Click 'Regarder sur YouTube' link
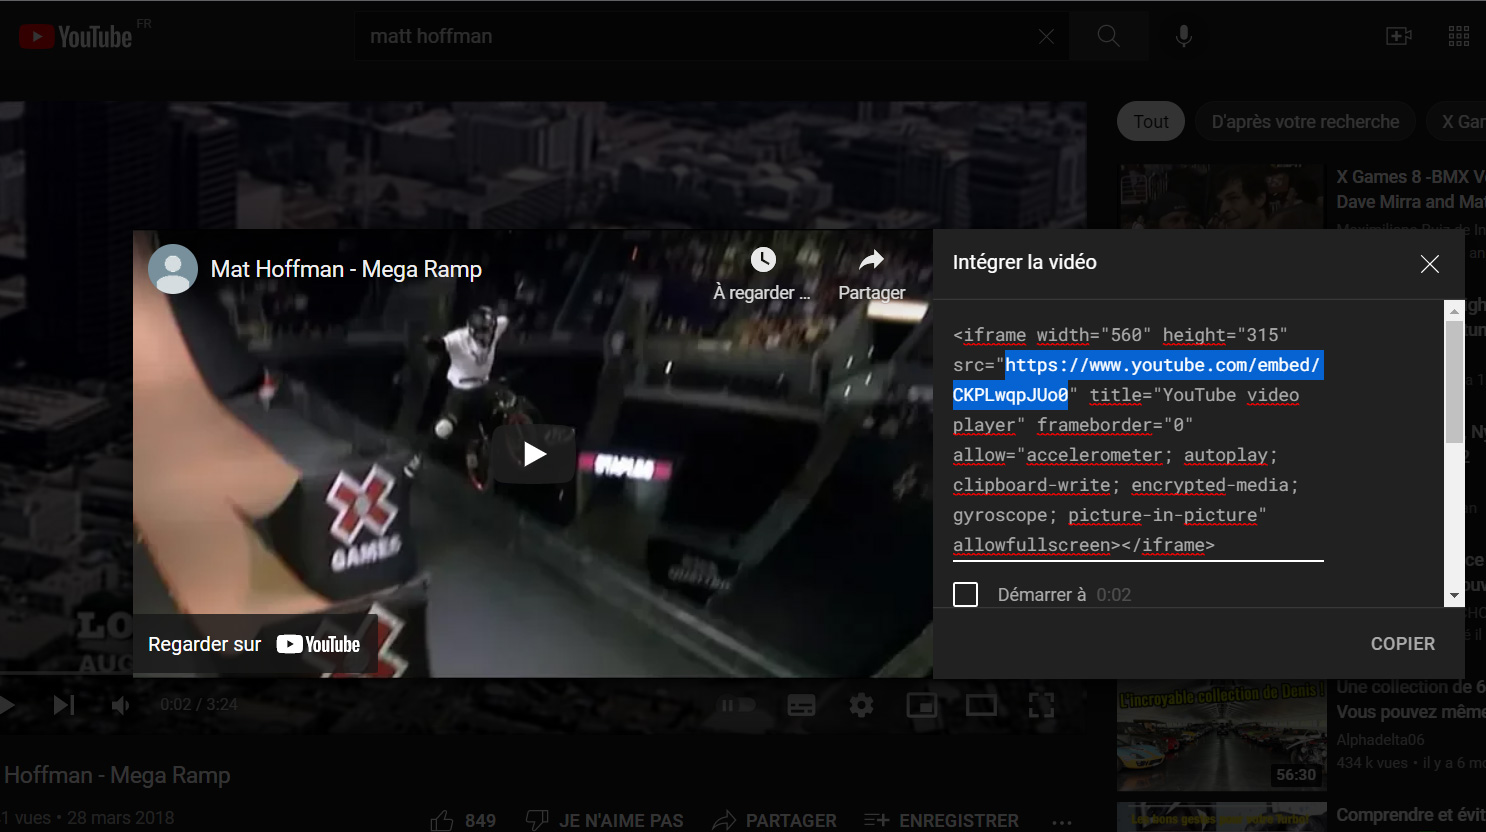 [255, 645]
